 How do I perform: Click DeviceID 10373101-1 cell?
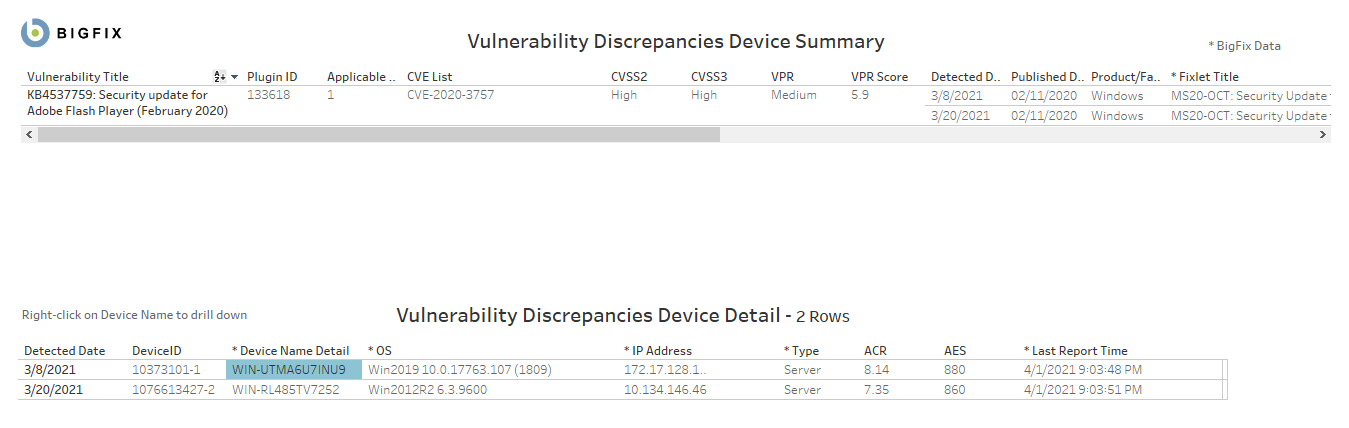[166, 370]
